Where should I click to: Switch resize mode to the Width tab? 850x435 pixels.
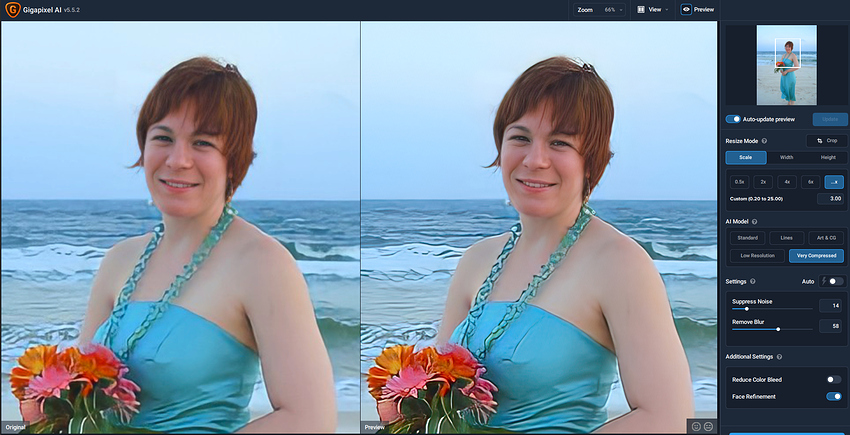click(x=787, y=157)
